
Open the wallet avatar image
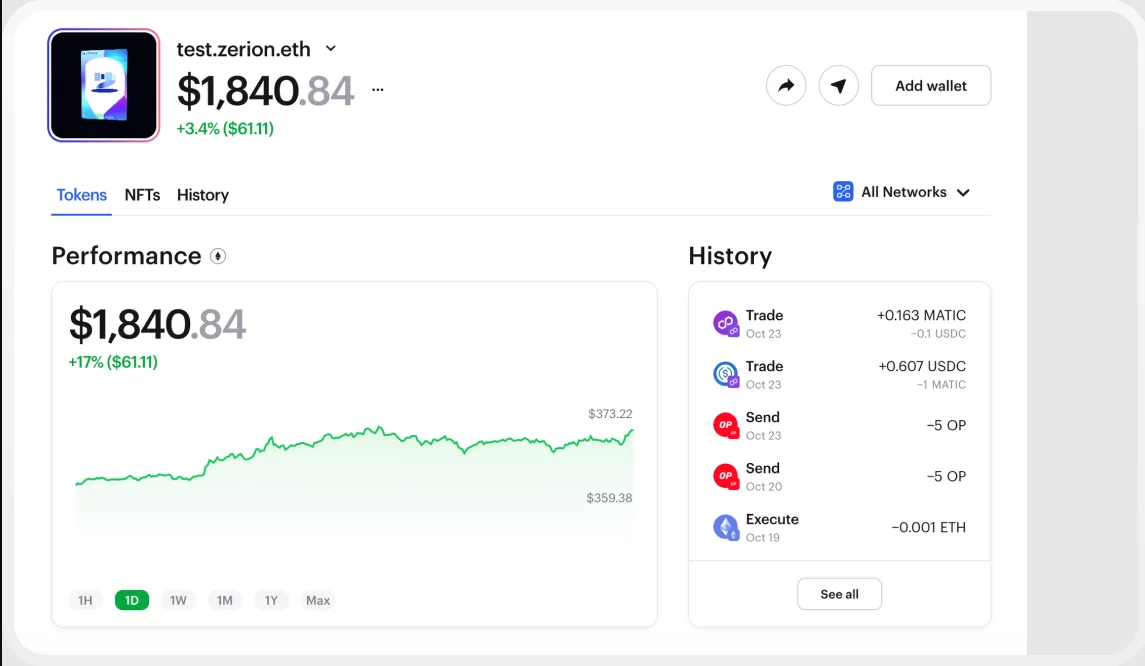point(104,85)
